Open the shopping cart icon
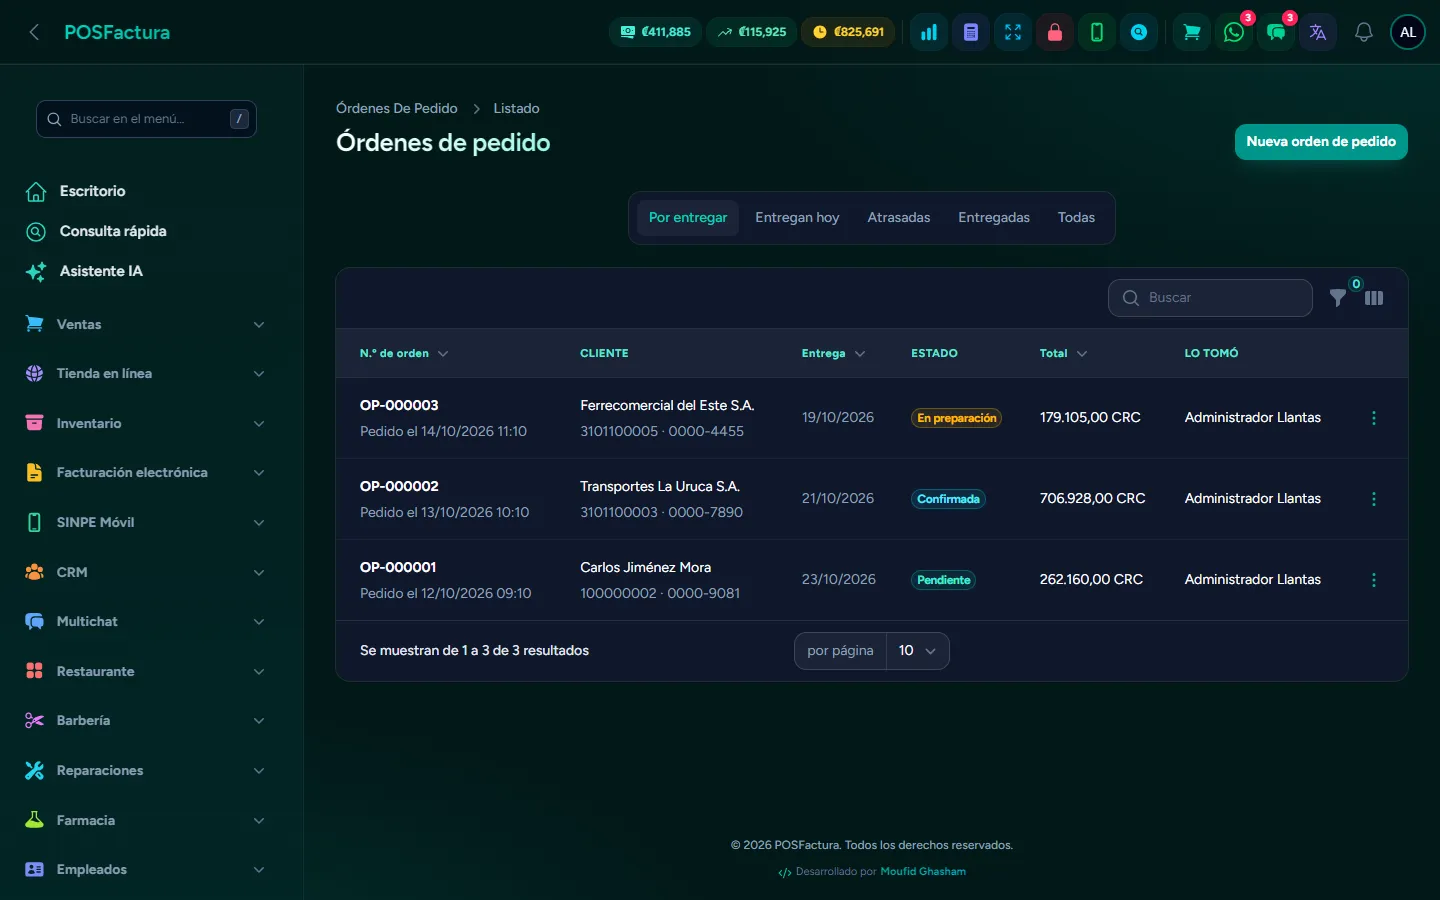 click(x=1192, y=32)
